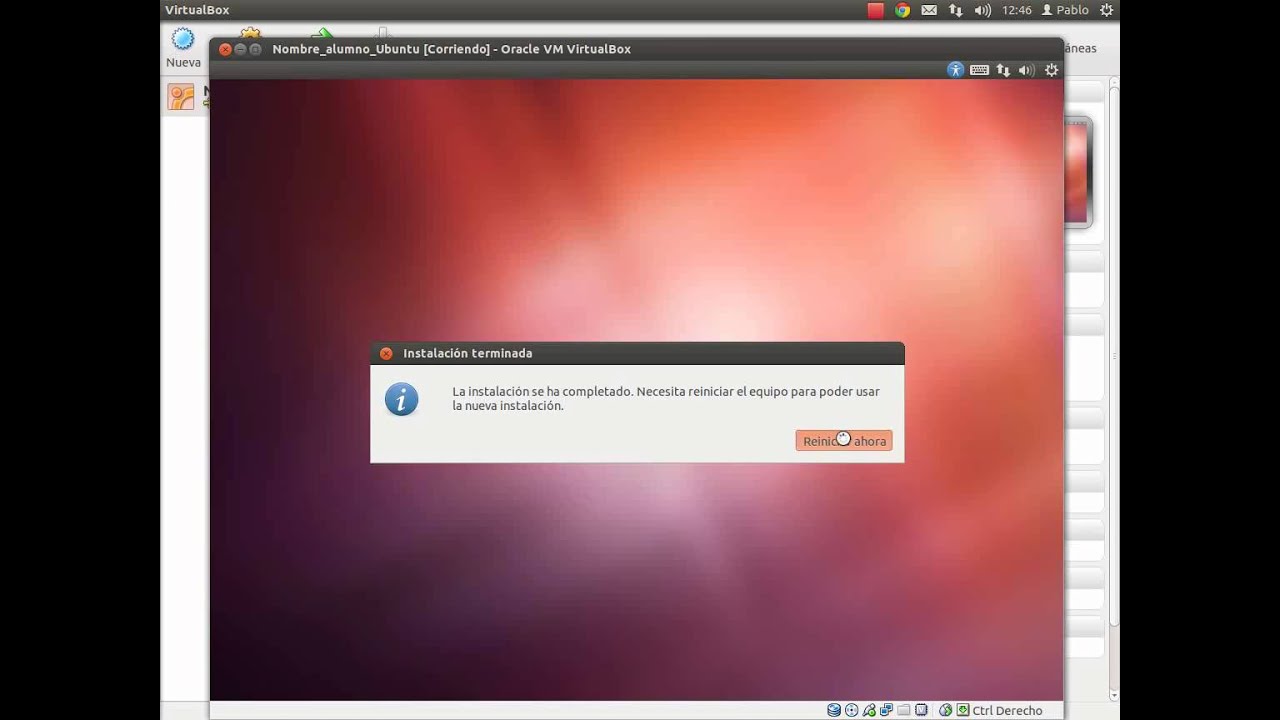The width and height of the screenshot is (1280, 720).
Task: Click the info icon in the dialog
Action: click(x=402, y=399)
